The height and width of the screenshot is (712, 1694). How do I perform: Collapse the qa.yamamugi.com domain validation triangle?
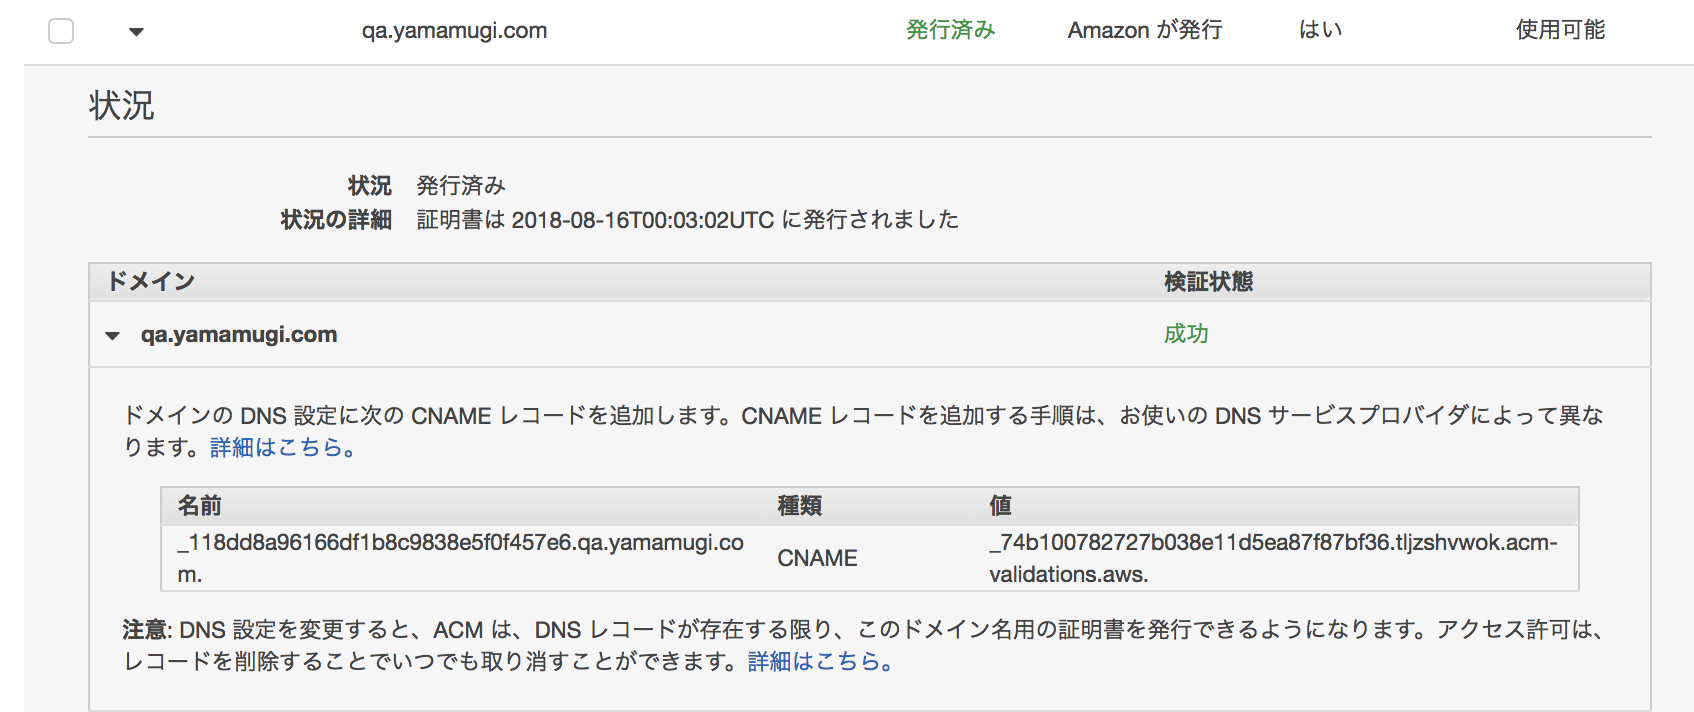112,335
